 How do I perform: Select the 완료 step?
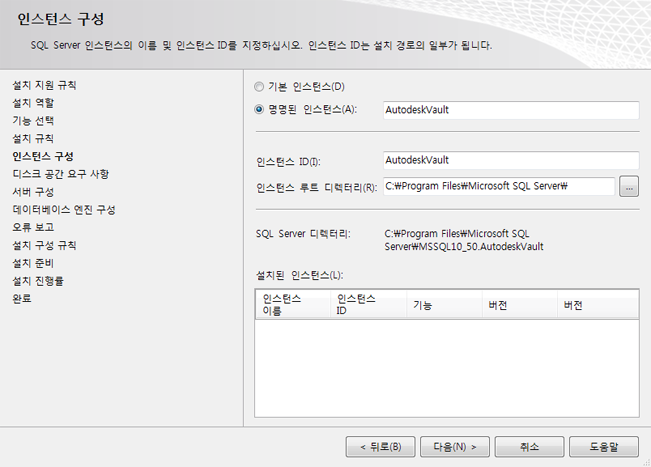(x=22, y=298)
